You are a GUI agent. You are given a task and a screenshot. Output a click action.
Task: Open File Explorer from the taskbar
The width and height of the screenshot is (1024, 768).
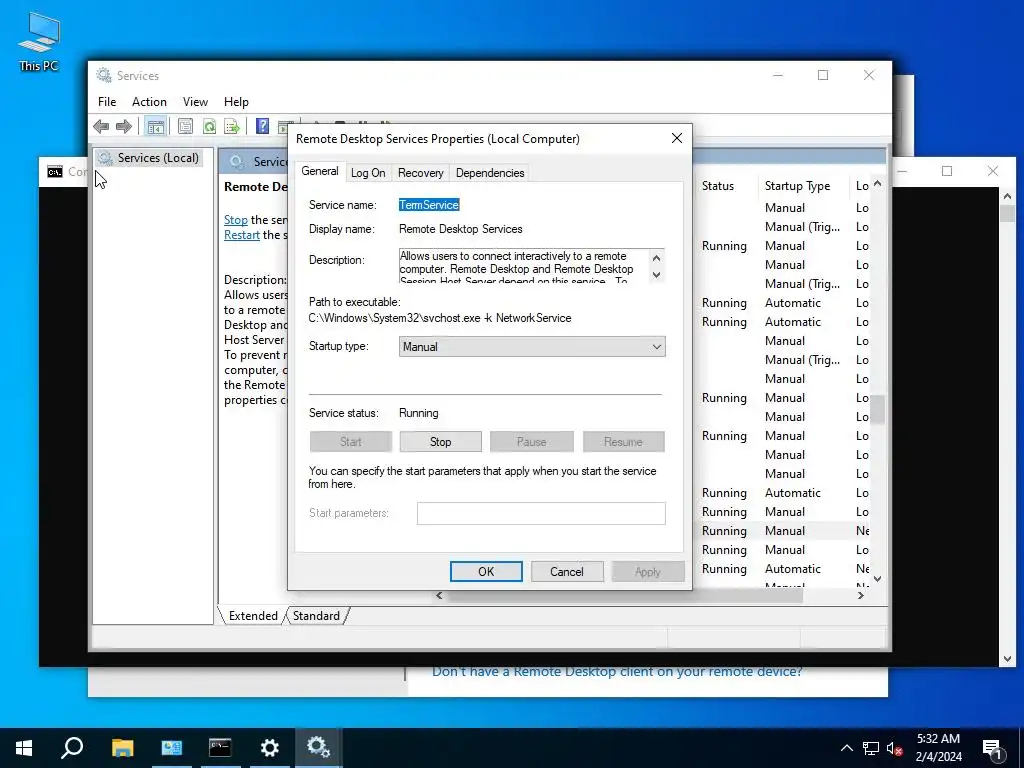point(122,747)
